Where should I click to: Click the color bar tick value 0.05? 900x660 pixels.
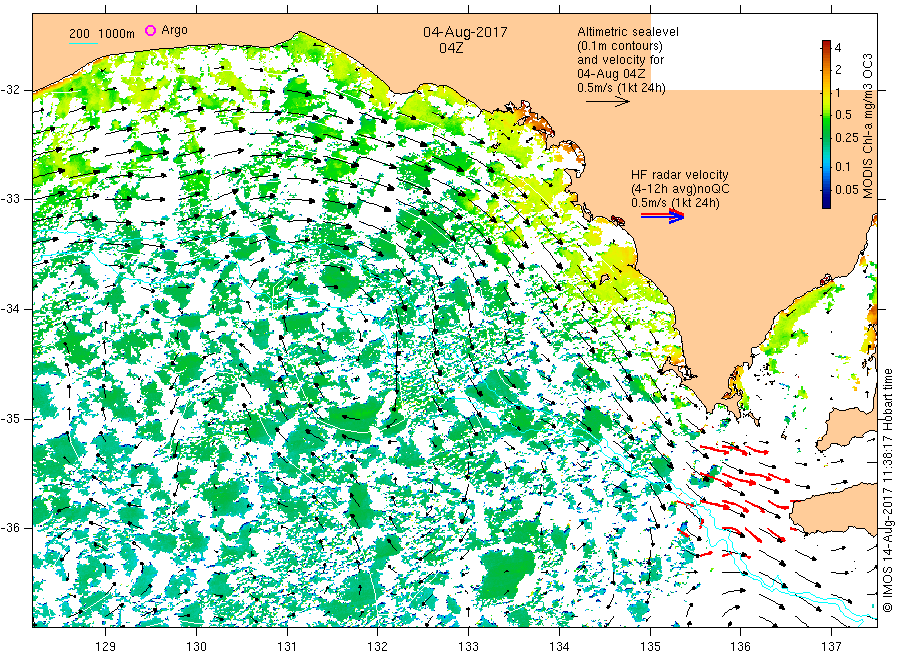847,189
